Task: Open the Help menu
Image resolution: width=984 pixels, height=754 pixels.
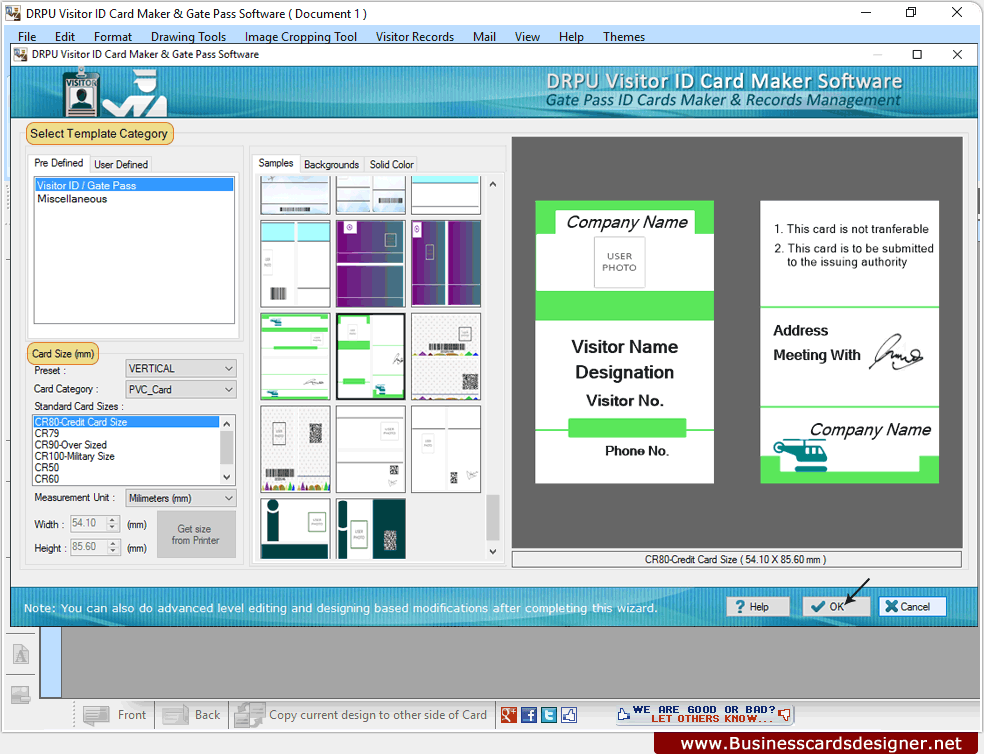Action: (571, 36)
